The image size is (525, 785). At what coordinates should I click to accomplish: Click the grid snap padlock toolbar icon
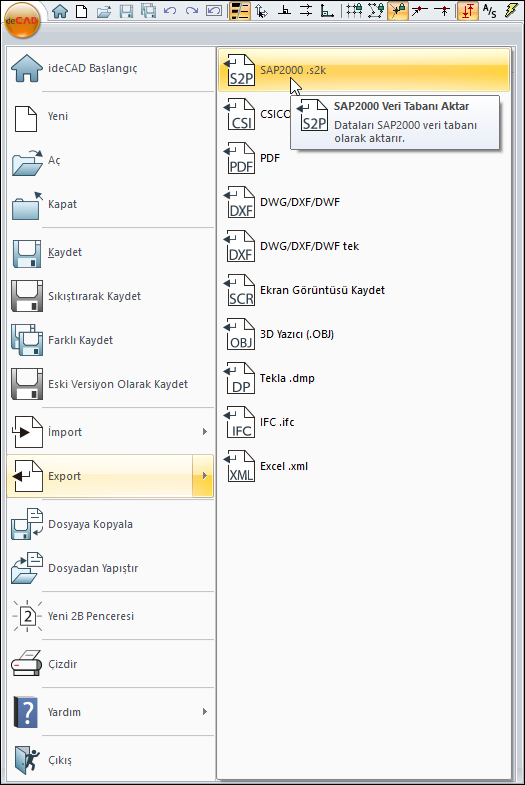pos(354,11)
